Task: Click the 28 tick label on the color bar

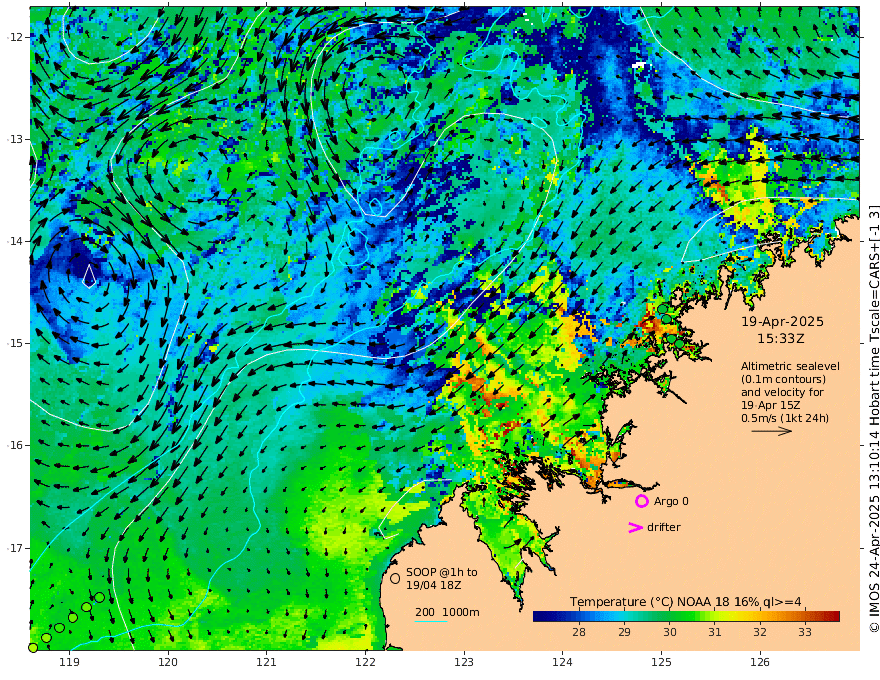Action: [x=579, y=632]
